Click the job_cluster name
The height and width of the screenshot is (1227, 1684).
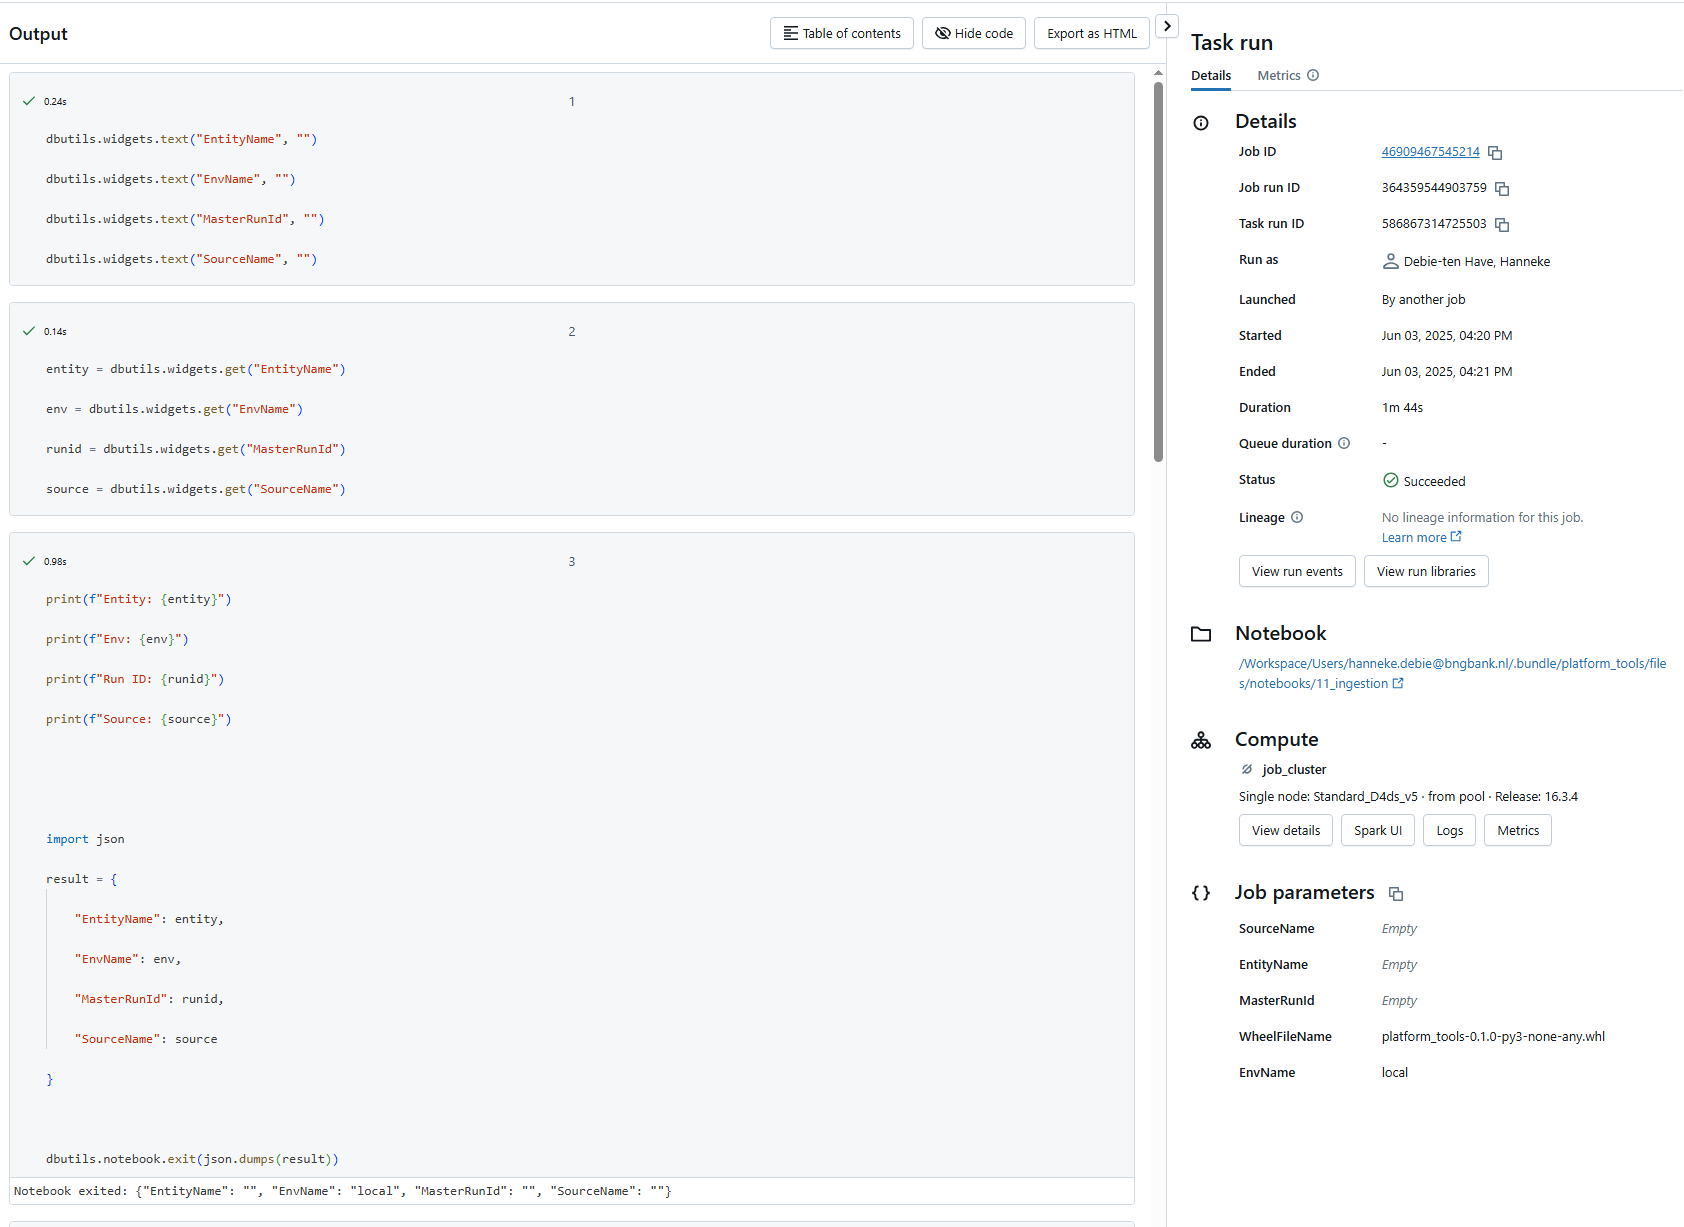(1294, 769)
